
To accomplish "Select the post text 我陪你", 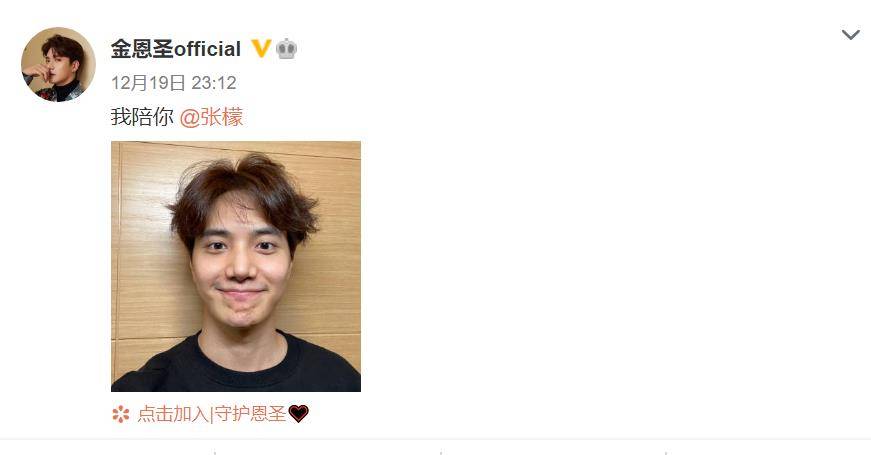I will click(142, 117).
